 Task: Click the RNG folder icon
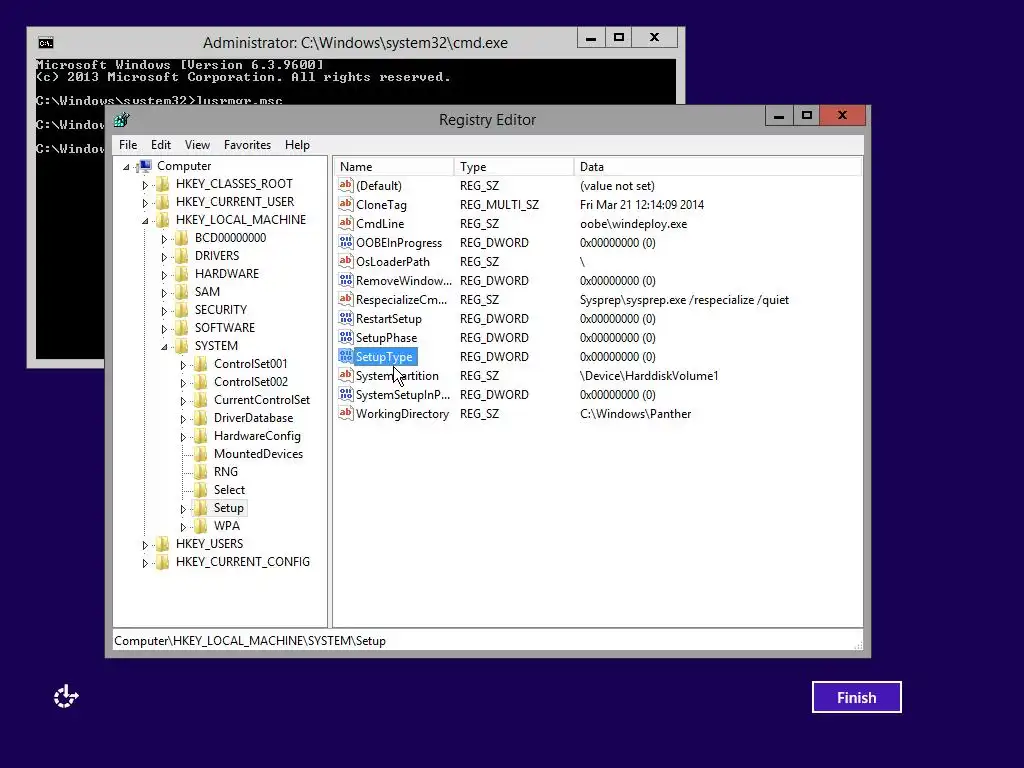[x=200, y=472]
